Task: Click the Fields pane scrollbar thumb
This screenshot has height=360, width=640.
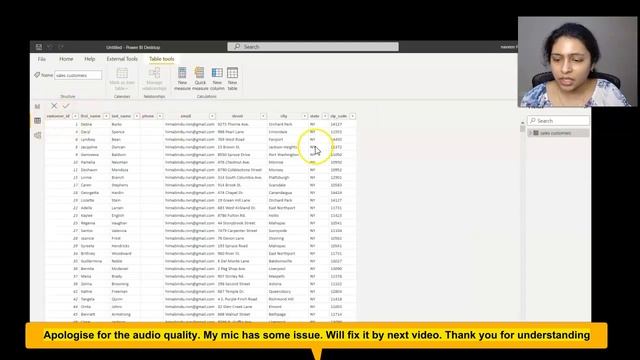Action: 522,128
